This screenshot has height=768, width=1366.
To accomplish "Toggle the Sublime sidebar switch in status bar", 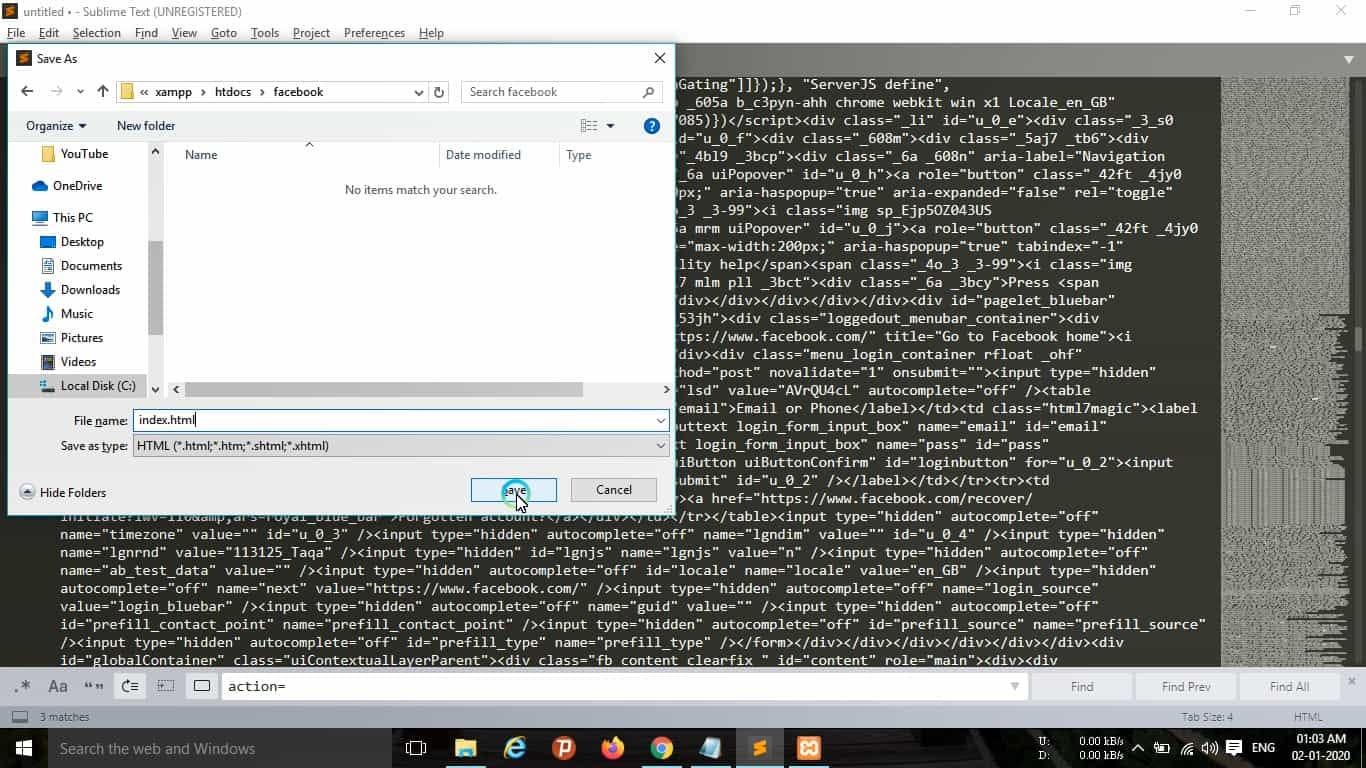I will [20, 717].
